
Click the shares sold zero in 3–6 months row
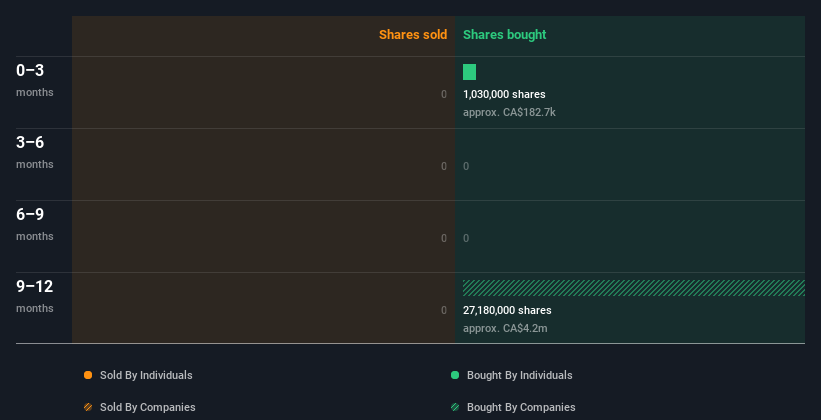click(444, 166)
